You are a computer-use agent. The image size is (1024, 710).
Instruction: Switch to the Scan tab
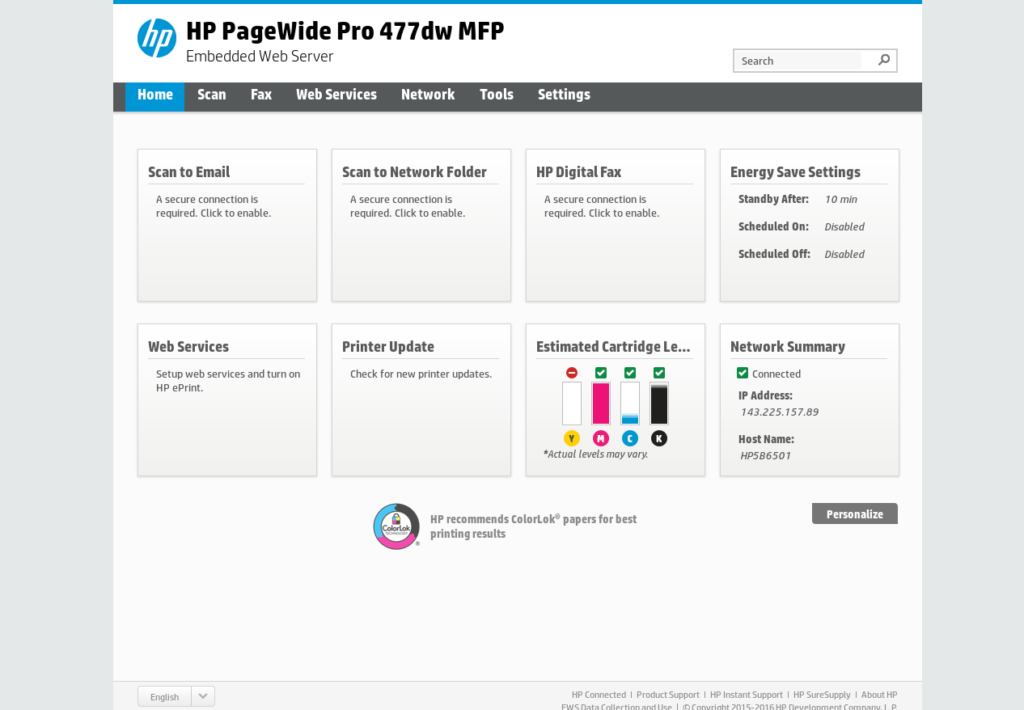pos(212,95)
